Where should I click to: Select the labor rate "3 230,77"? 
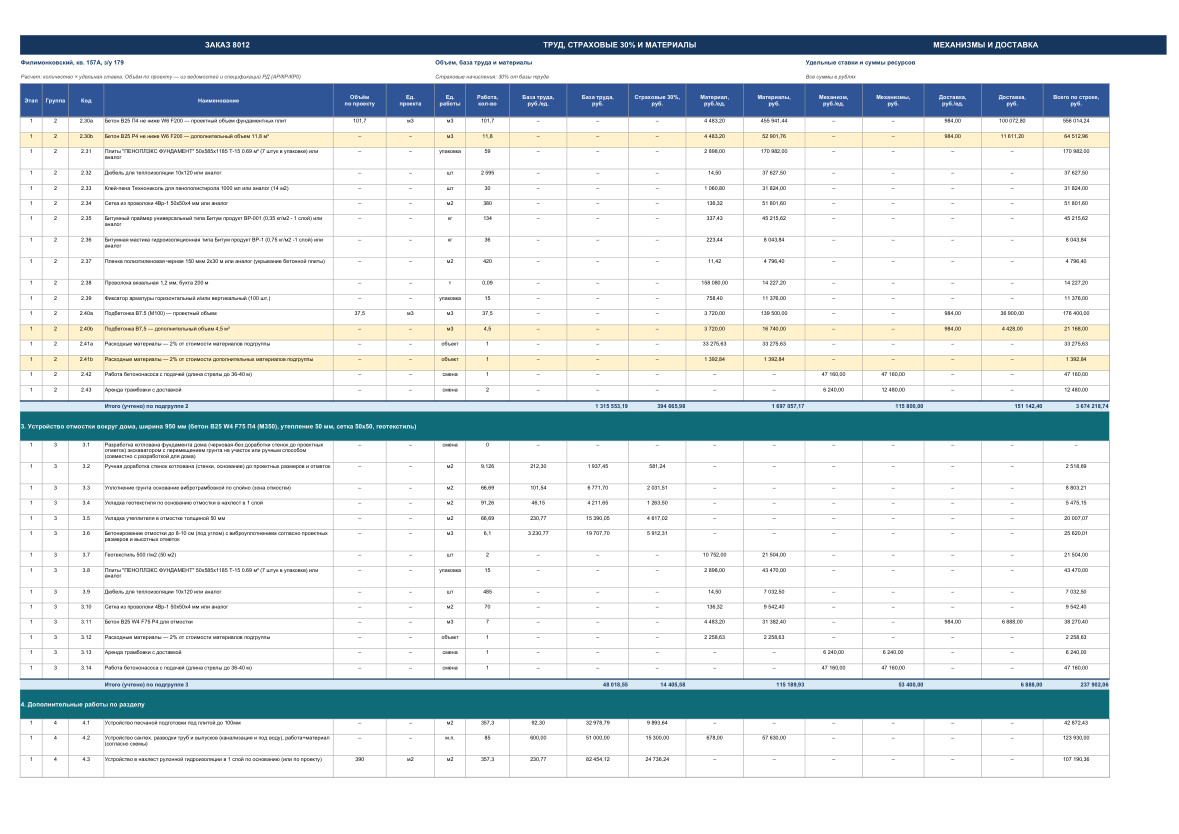coord(538,533)
